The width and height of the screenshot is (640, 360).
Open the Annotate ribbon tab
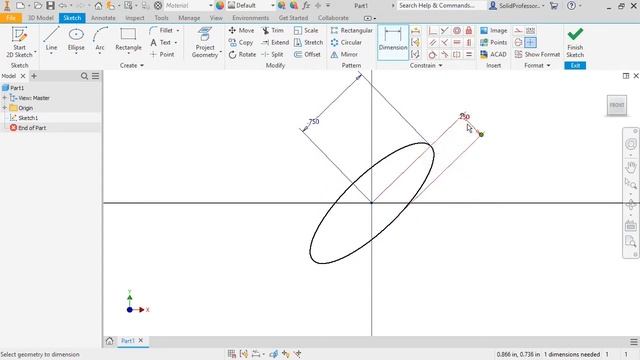pyautogui.click(x=103, y=18)
